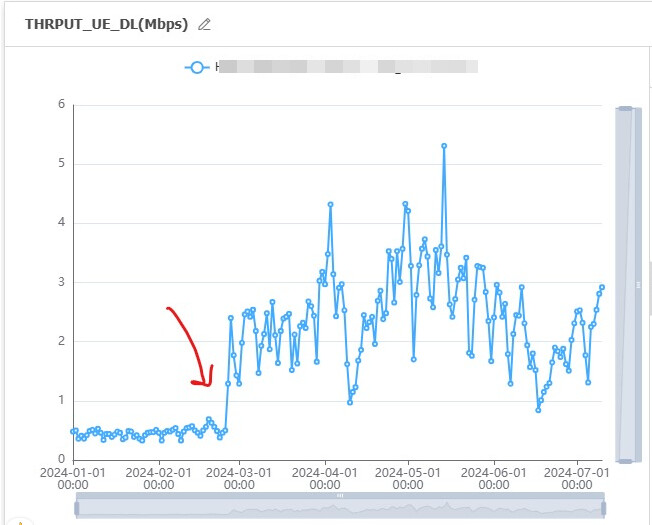Click the left handle of the horizontal zoom slider
This screenshot has width=652, height=525.
77,506
